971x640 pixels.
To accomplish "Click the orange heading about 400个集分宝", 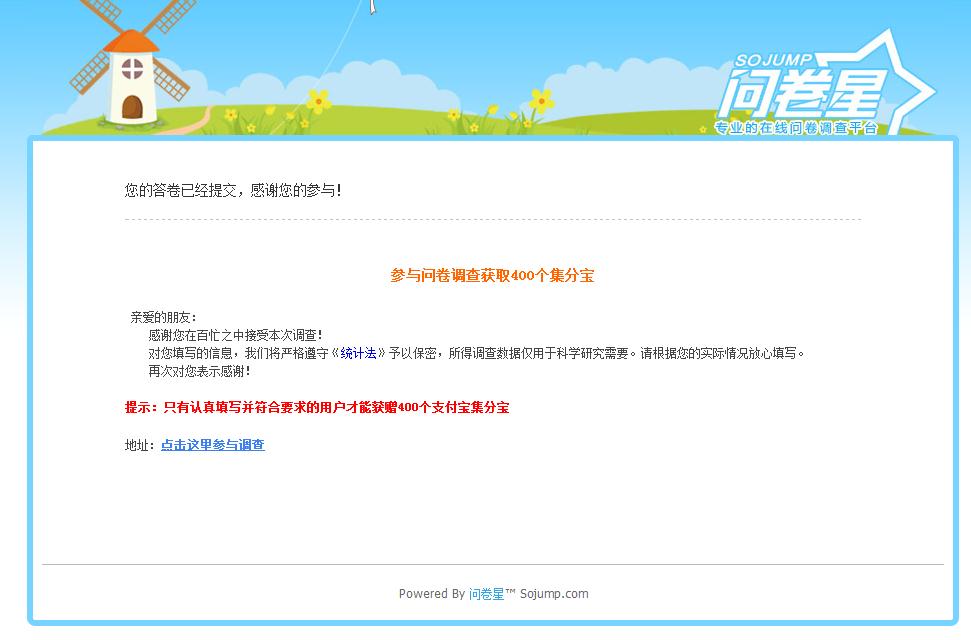I will (492, 276).
